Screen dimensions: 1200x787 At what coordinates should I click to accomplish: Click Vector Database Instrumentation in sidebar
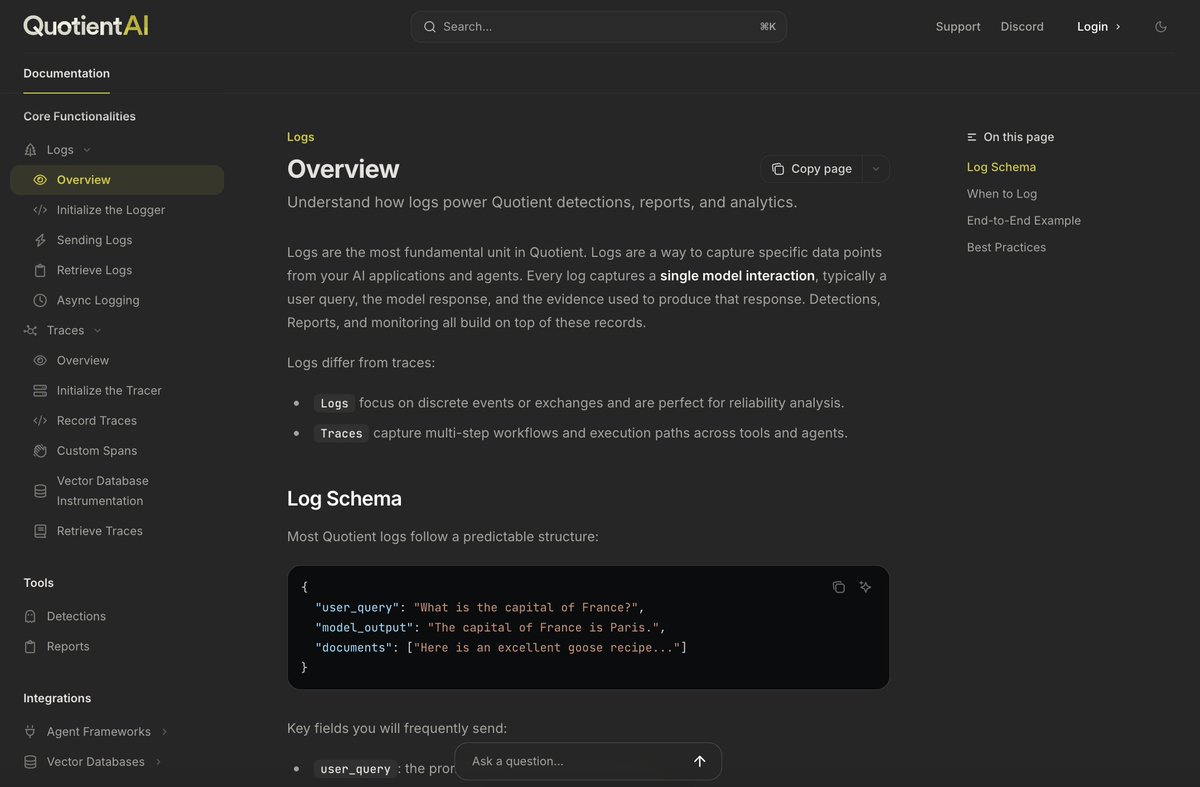[x=103, y=491]
